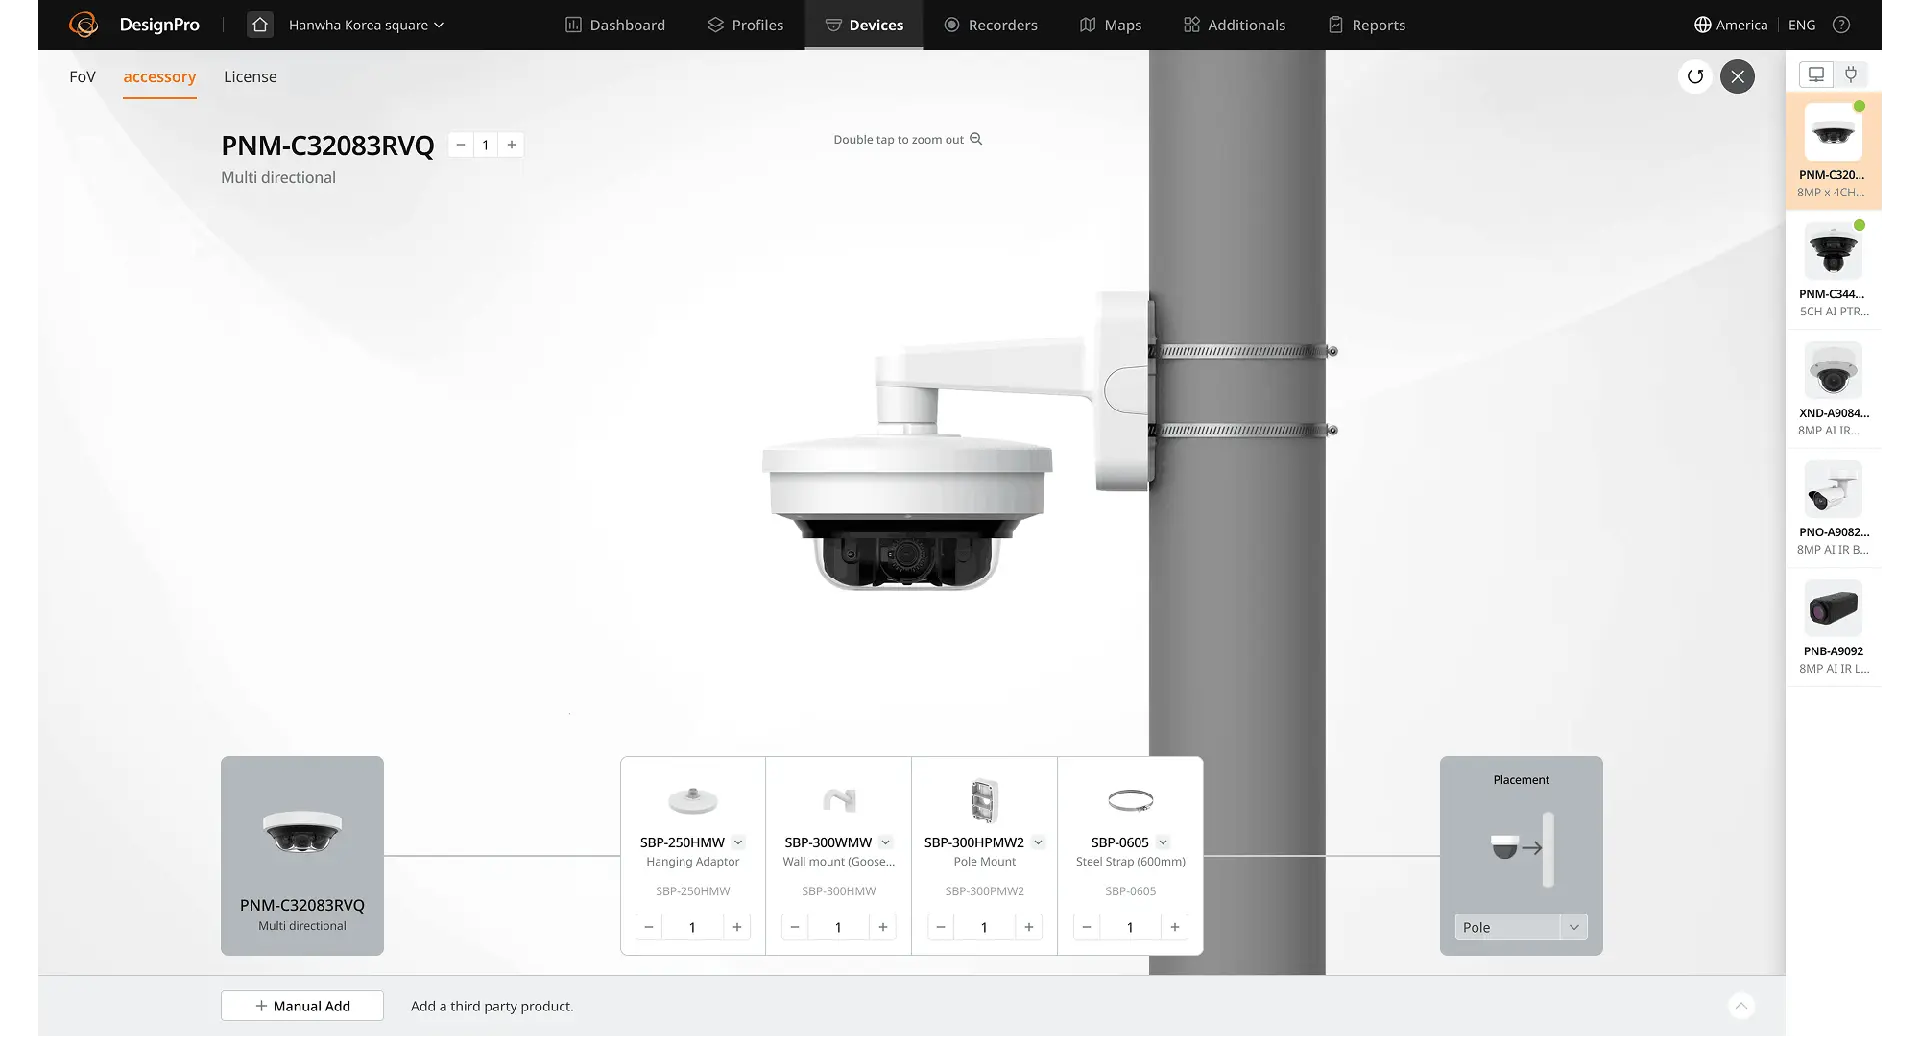The width and height of the screenshot is (1920, 1041).
Task: Expand the Hanwha Korea square project dropdown
Action: click(366, 25)
